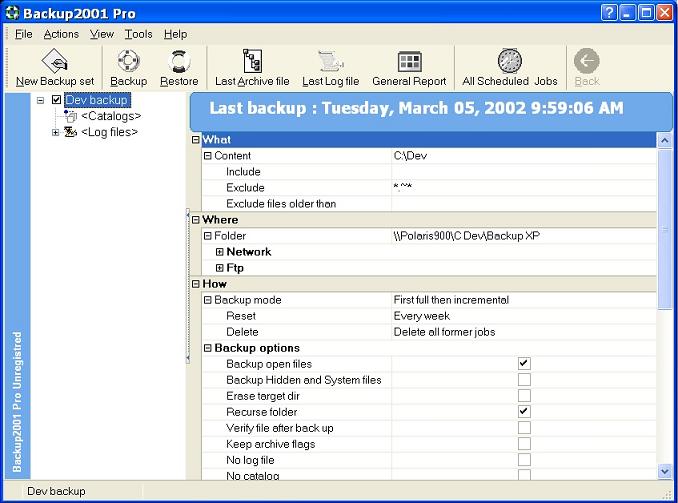The width and height of the screenshot is (678, 503).
Task: Click the scrollbar down arrow in properties
Action: (x=665, y=471)
